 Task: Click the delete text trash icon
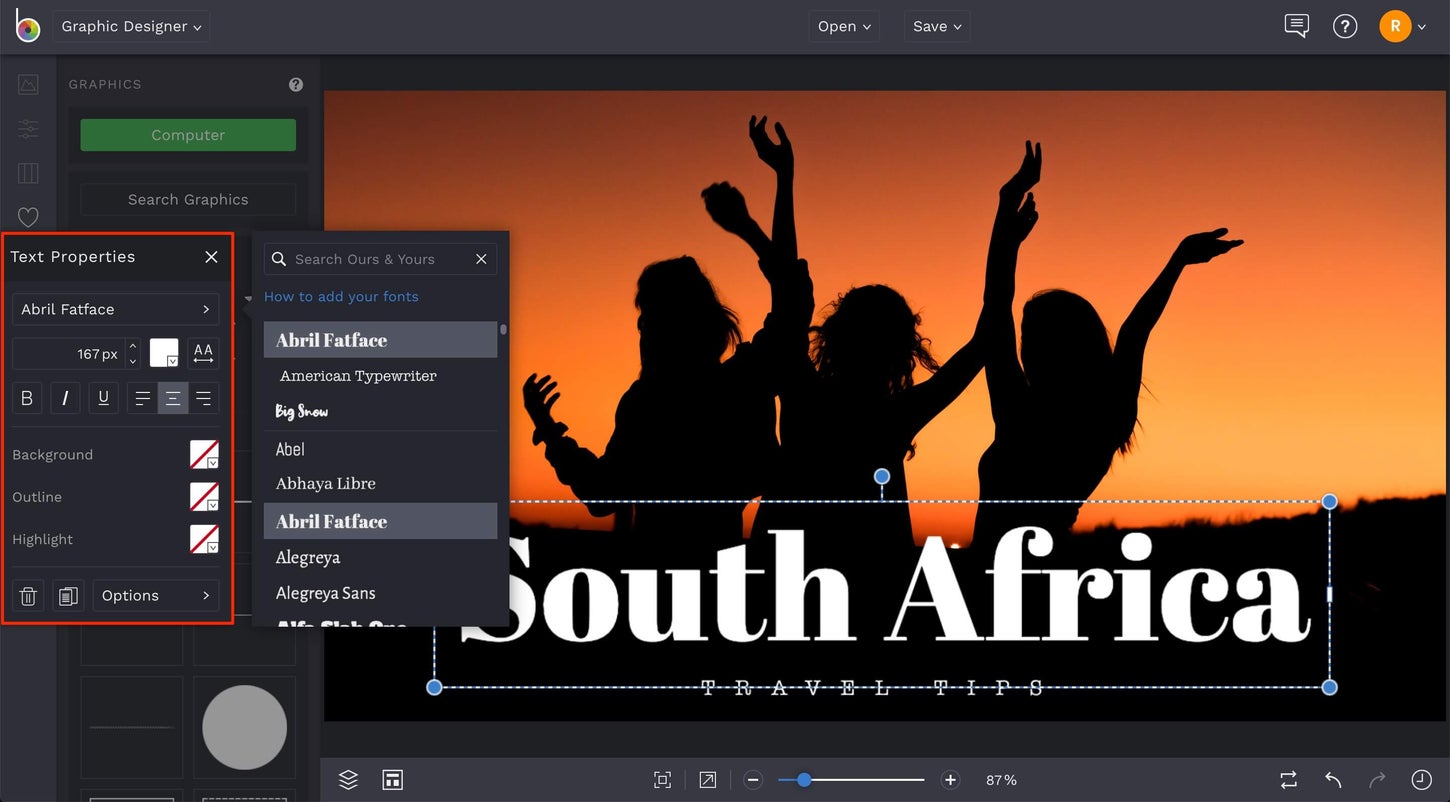coord(28,596)
